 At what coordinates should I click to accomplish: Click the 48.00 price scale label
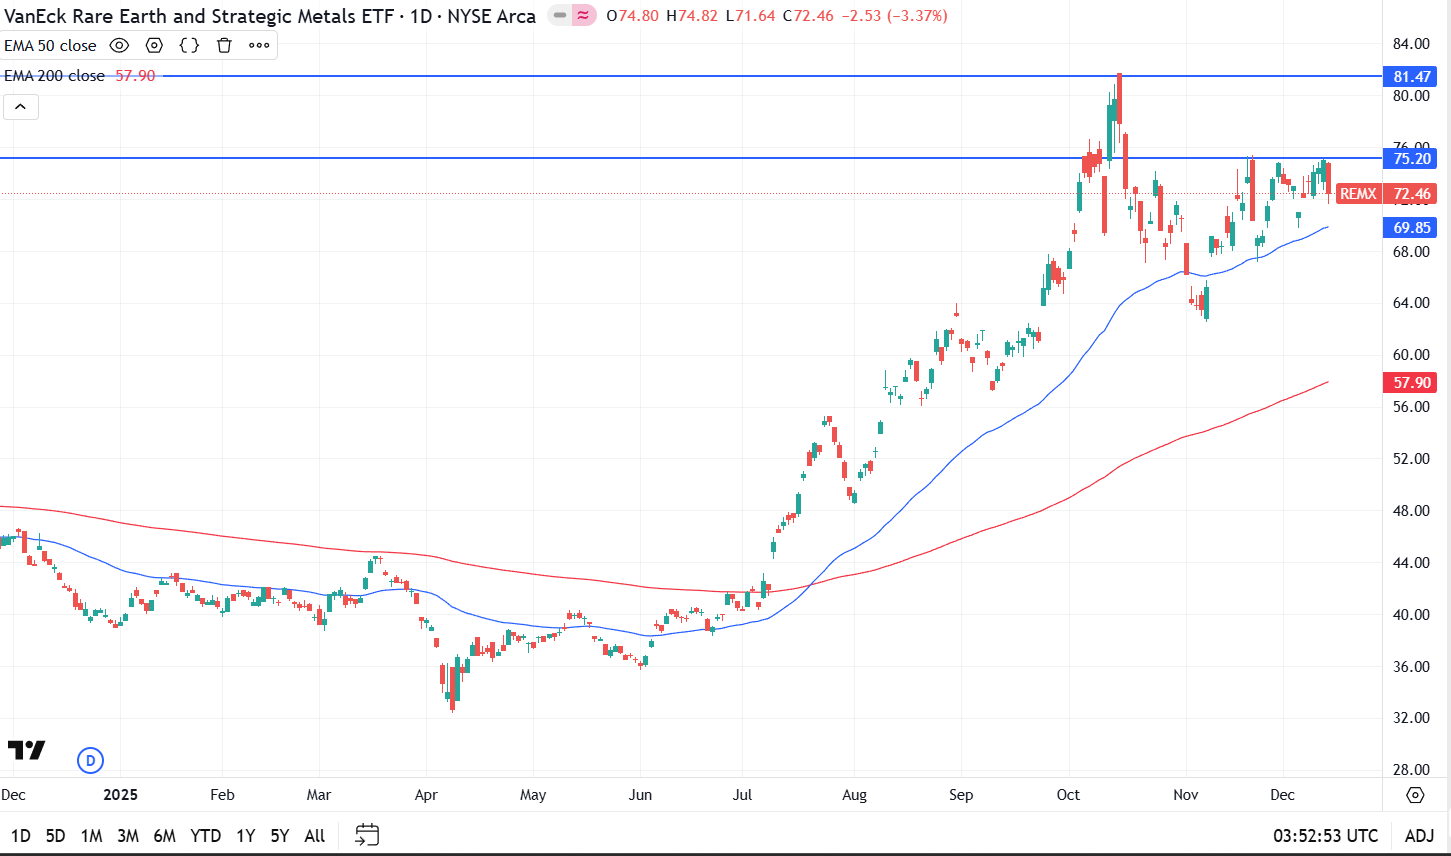click(1411, 511)
